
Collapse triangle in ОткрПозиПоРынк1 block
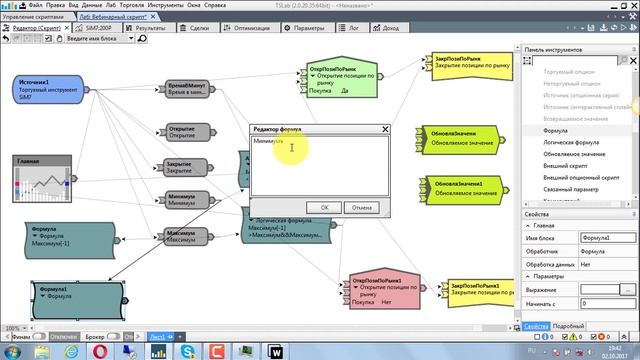356,287
